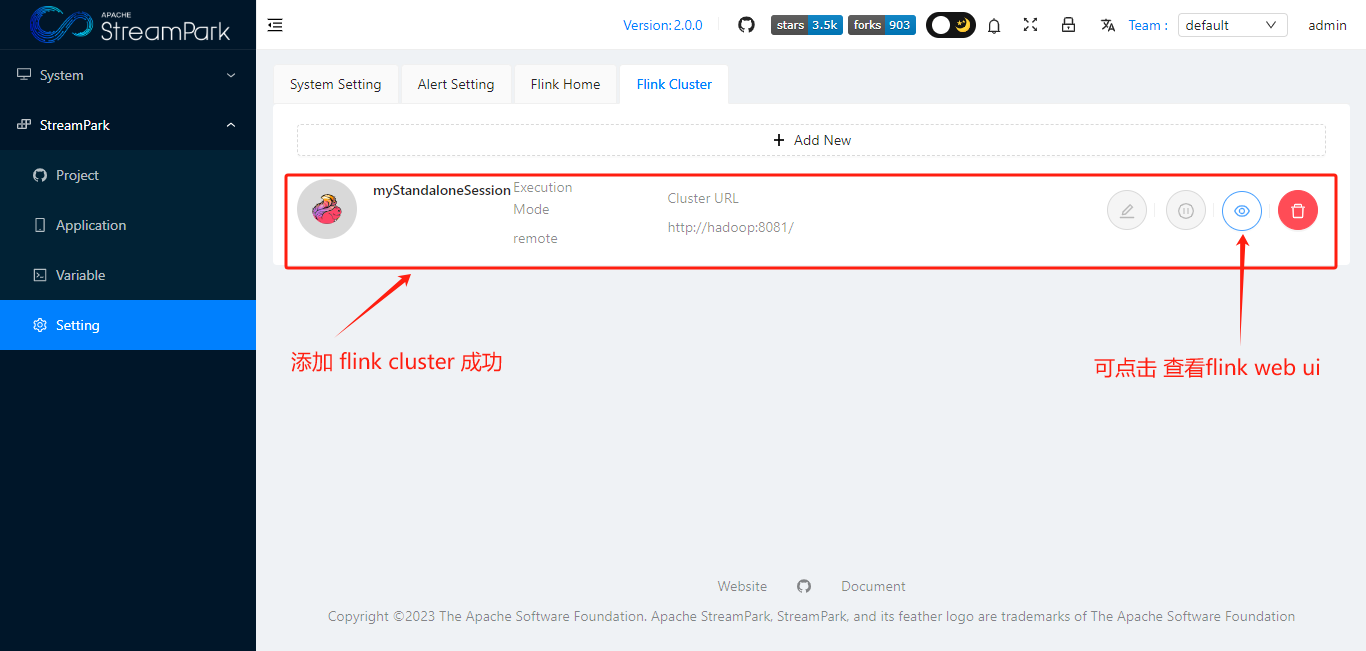Open the notifications bell
Viewport: 1366px width, 651px height.
click(x=994, y=26)
